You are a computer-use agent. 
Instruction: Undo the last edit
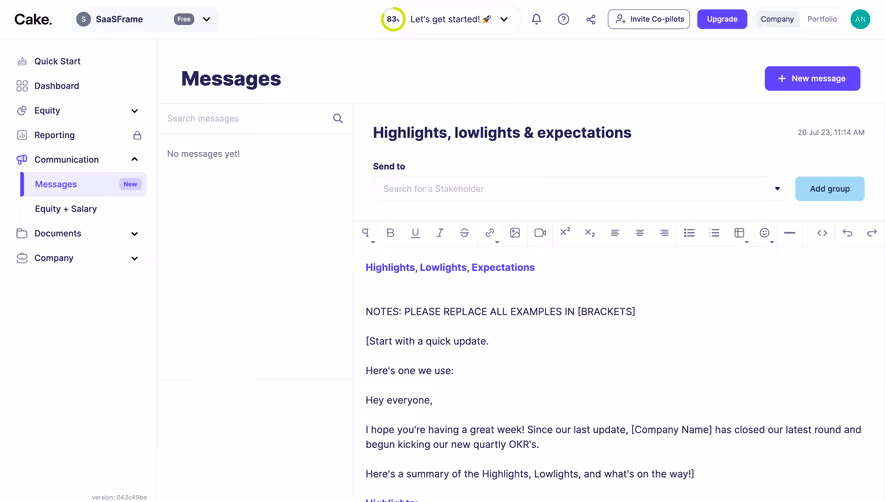pyautogui.click(x=847, y=233)
